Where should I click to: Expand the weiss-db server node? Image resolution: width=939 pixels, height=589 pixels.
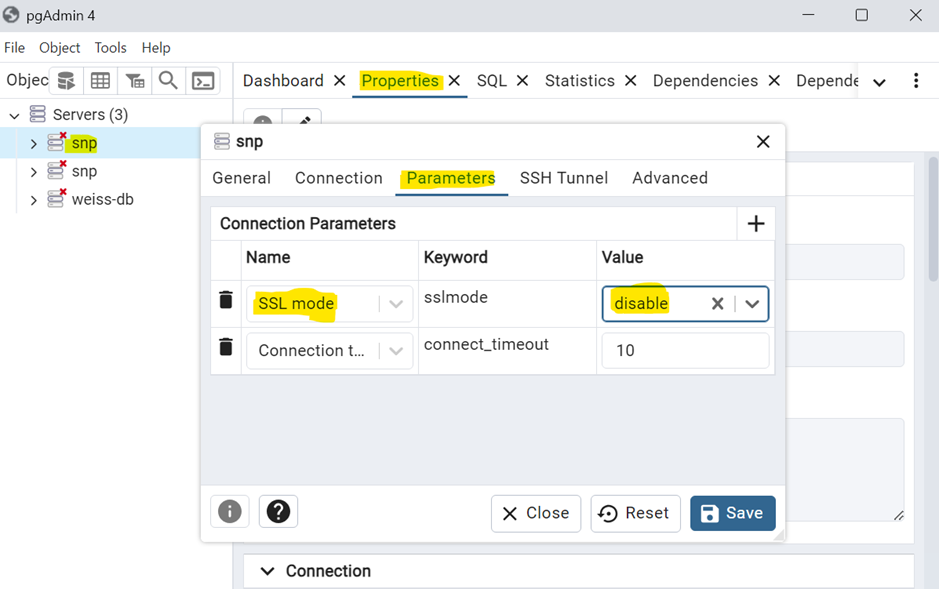(33, 199)
